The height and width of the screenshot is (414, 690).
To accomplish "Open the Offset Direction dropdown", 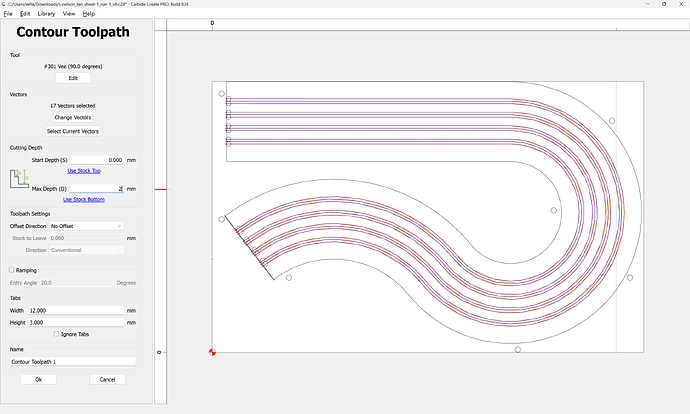I will click(86, 226).
